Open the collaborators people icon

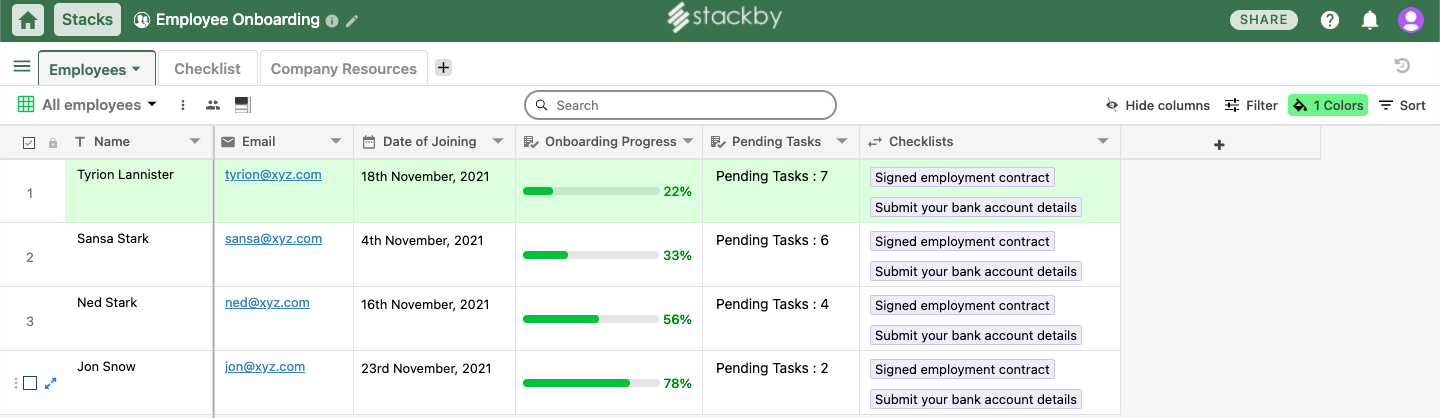click(x=213, y=105)
